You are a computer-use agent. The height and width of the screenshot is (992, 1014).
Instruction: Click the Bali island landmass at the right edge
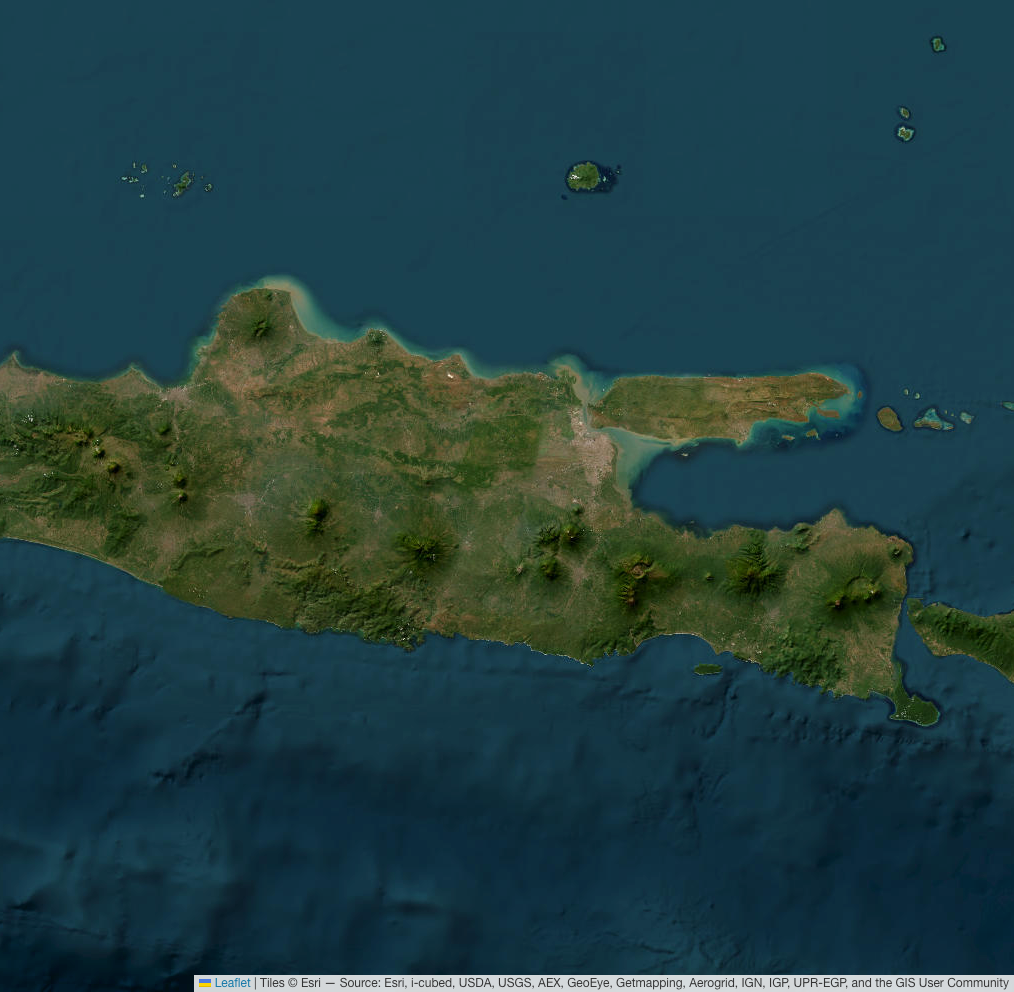click(965, 635)
